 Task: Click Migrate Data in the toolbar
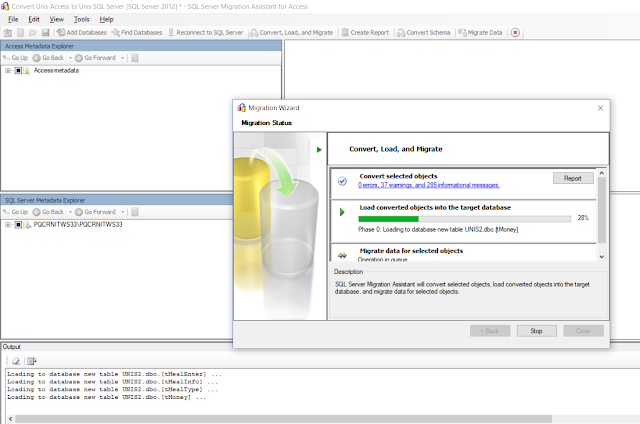point(480,32)
